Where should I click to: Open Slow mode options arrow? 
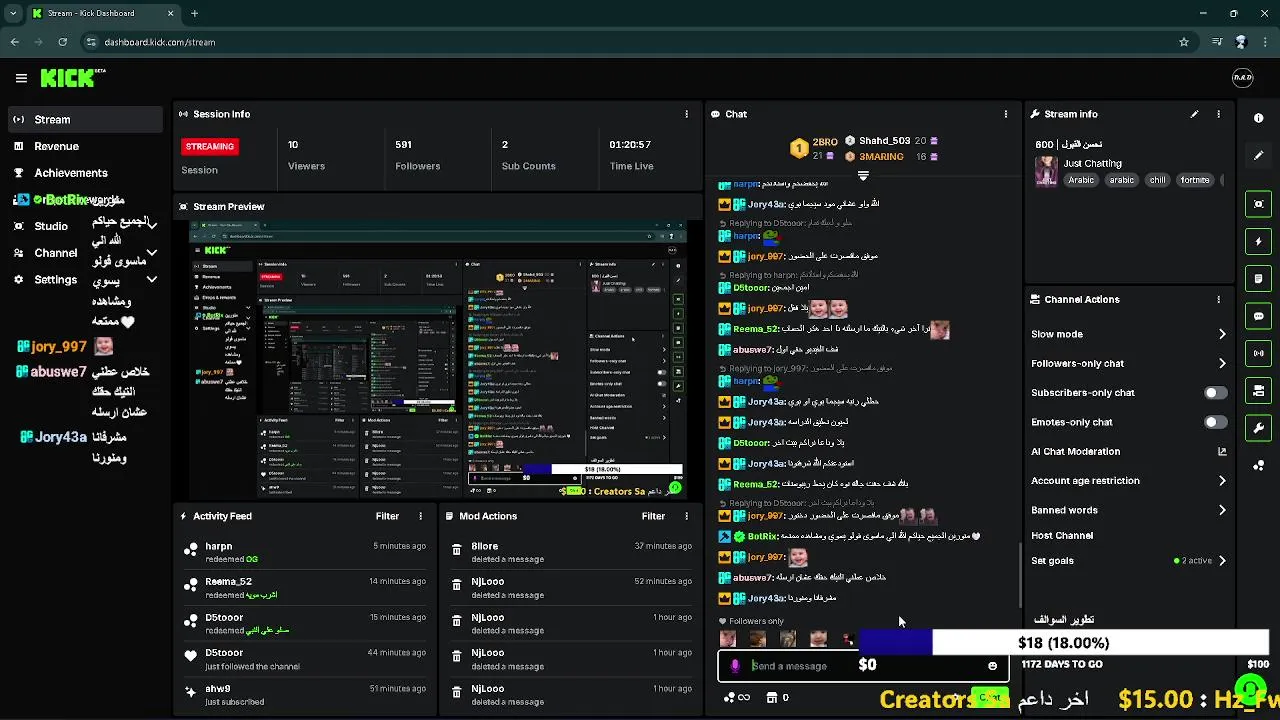click(x=1221, y=334)
